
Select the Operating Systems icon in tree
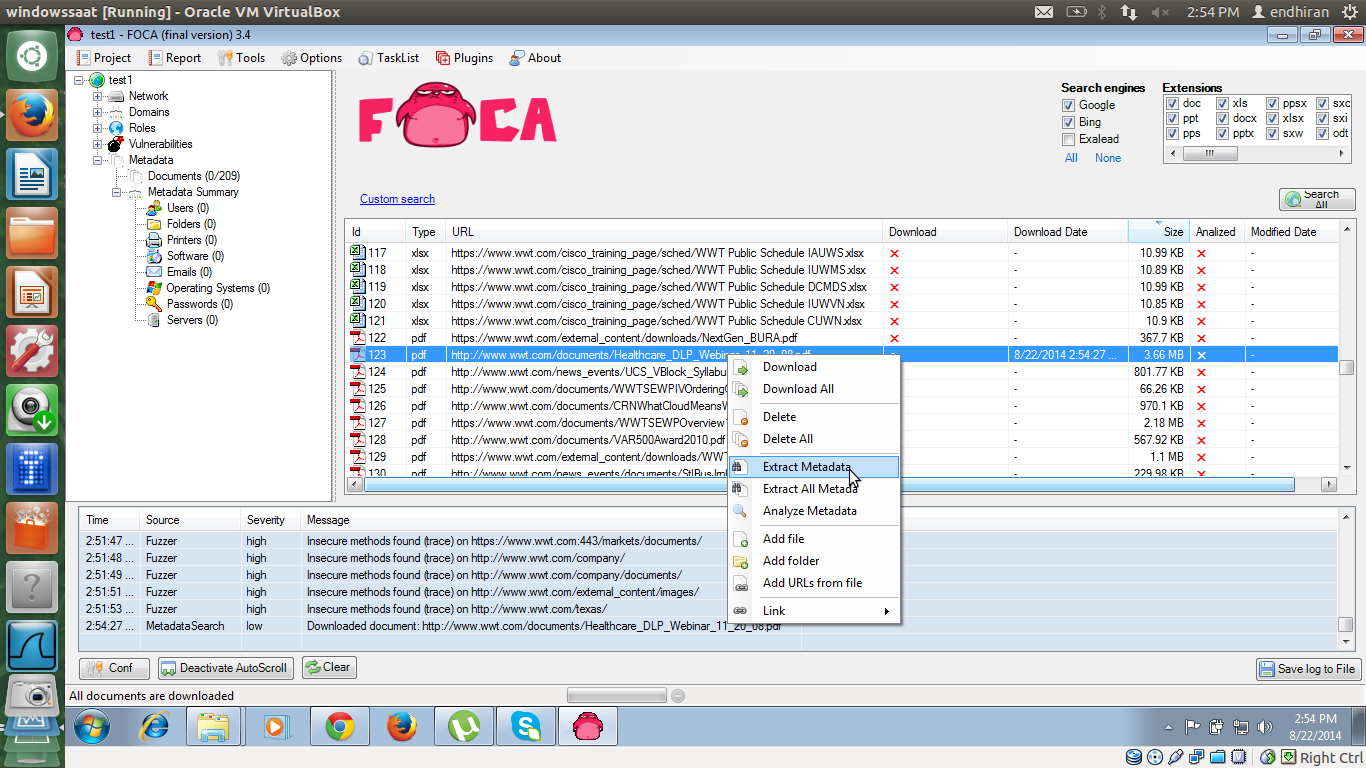tap(154, 288)
